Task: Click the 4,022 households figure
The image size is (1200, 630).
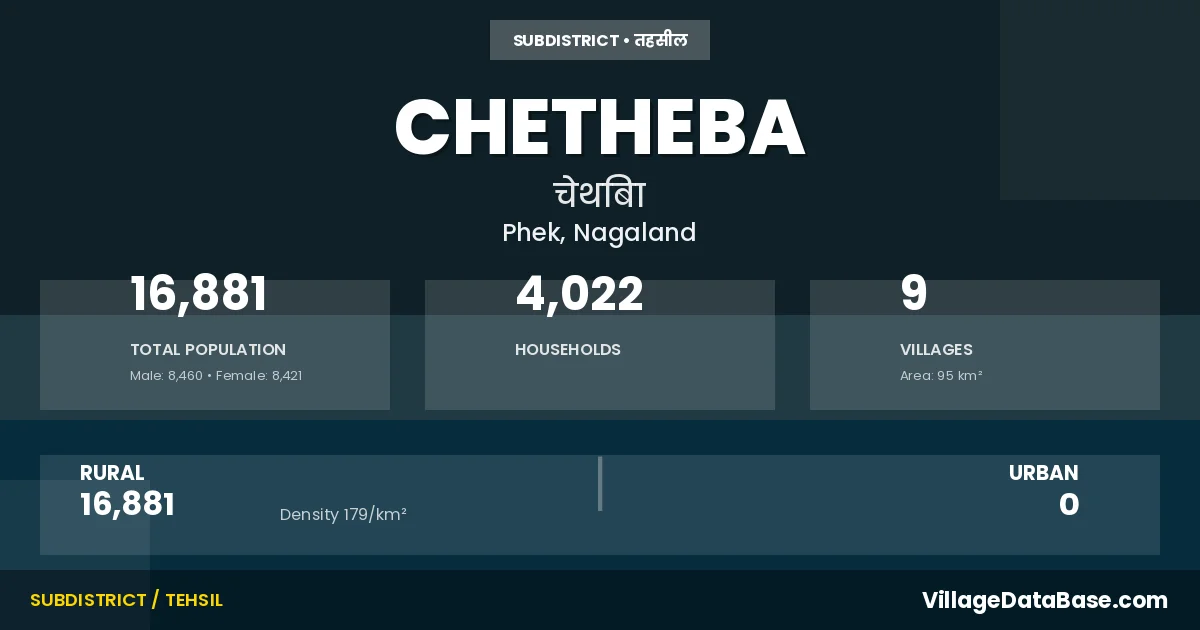Action: [579, 294]
